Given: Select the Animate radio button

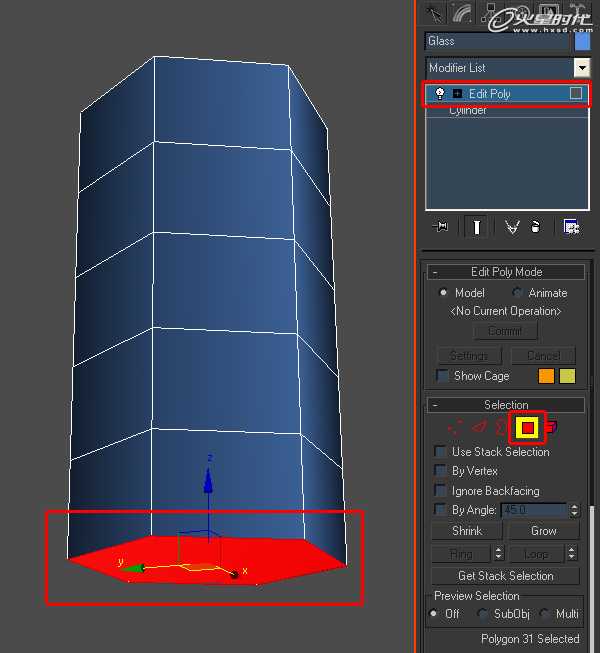Looking at the screenshot, I should point(517,293).
